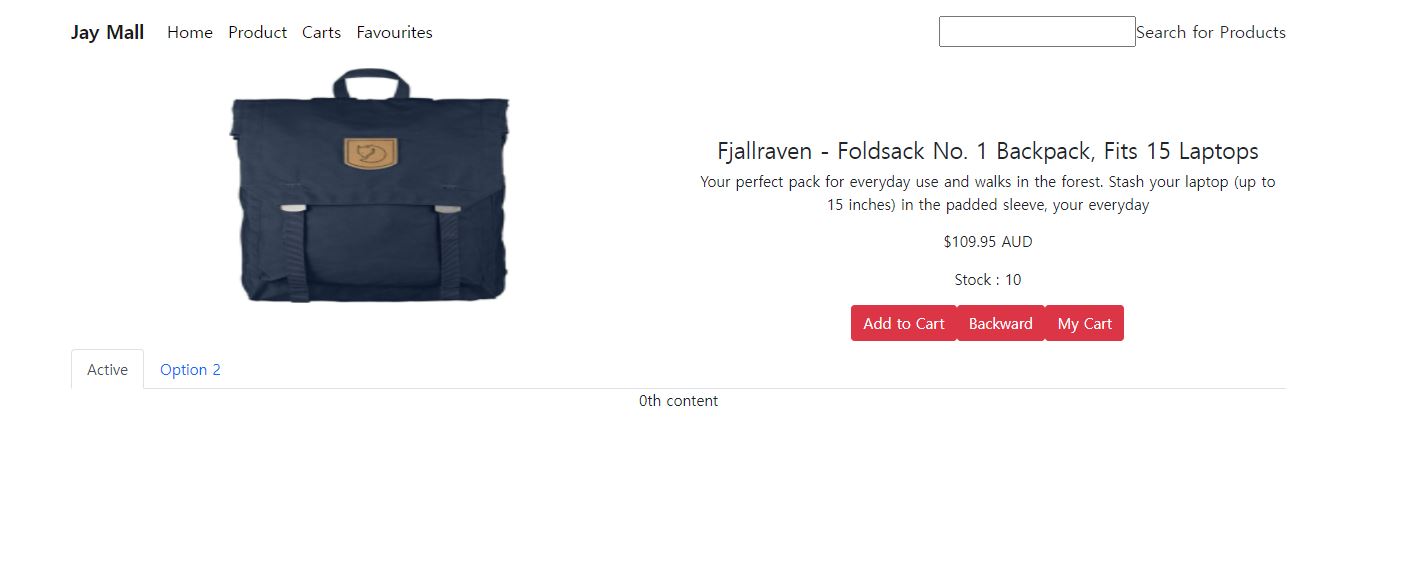
Task: Click the Stock : 10 text
Action: pyautogui.click(x=988, y=280)
